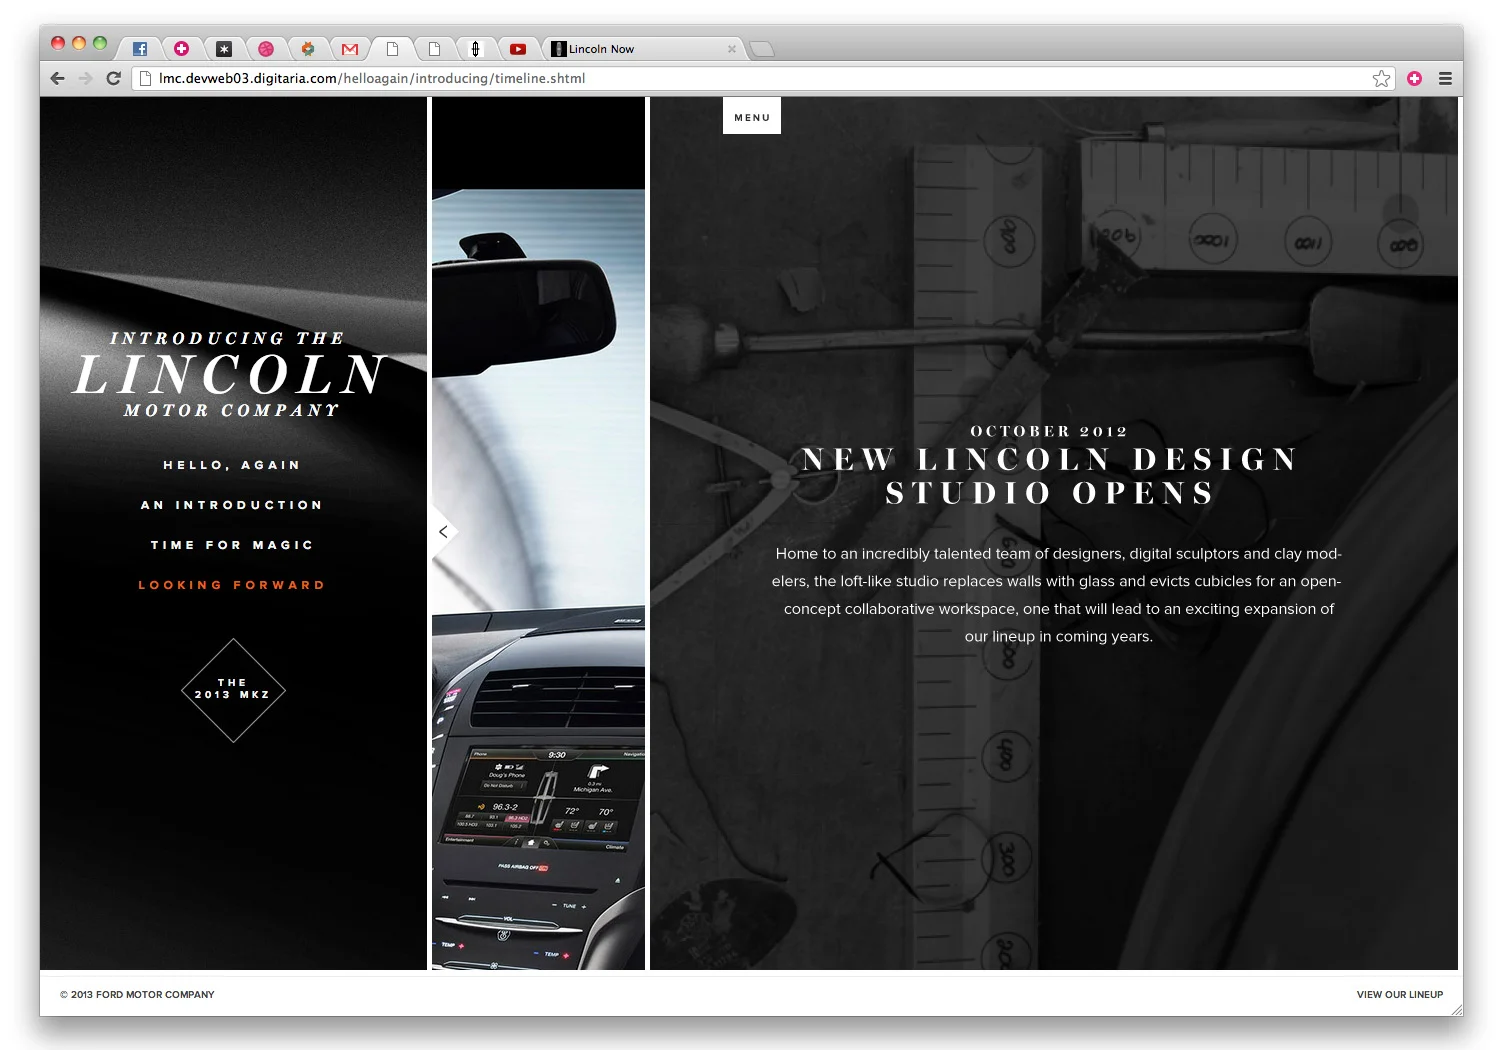1503x1050 pixels.
Task: Close the Lincoln Now tab
Action: tap(732, 48)
